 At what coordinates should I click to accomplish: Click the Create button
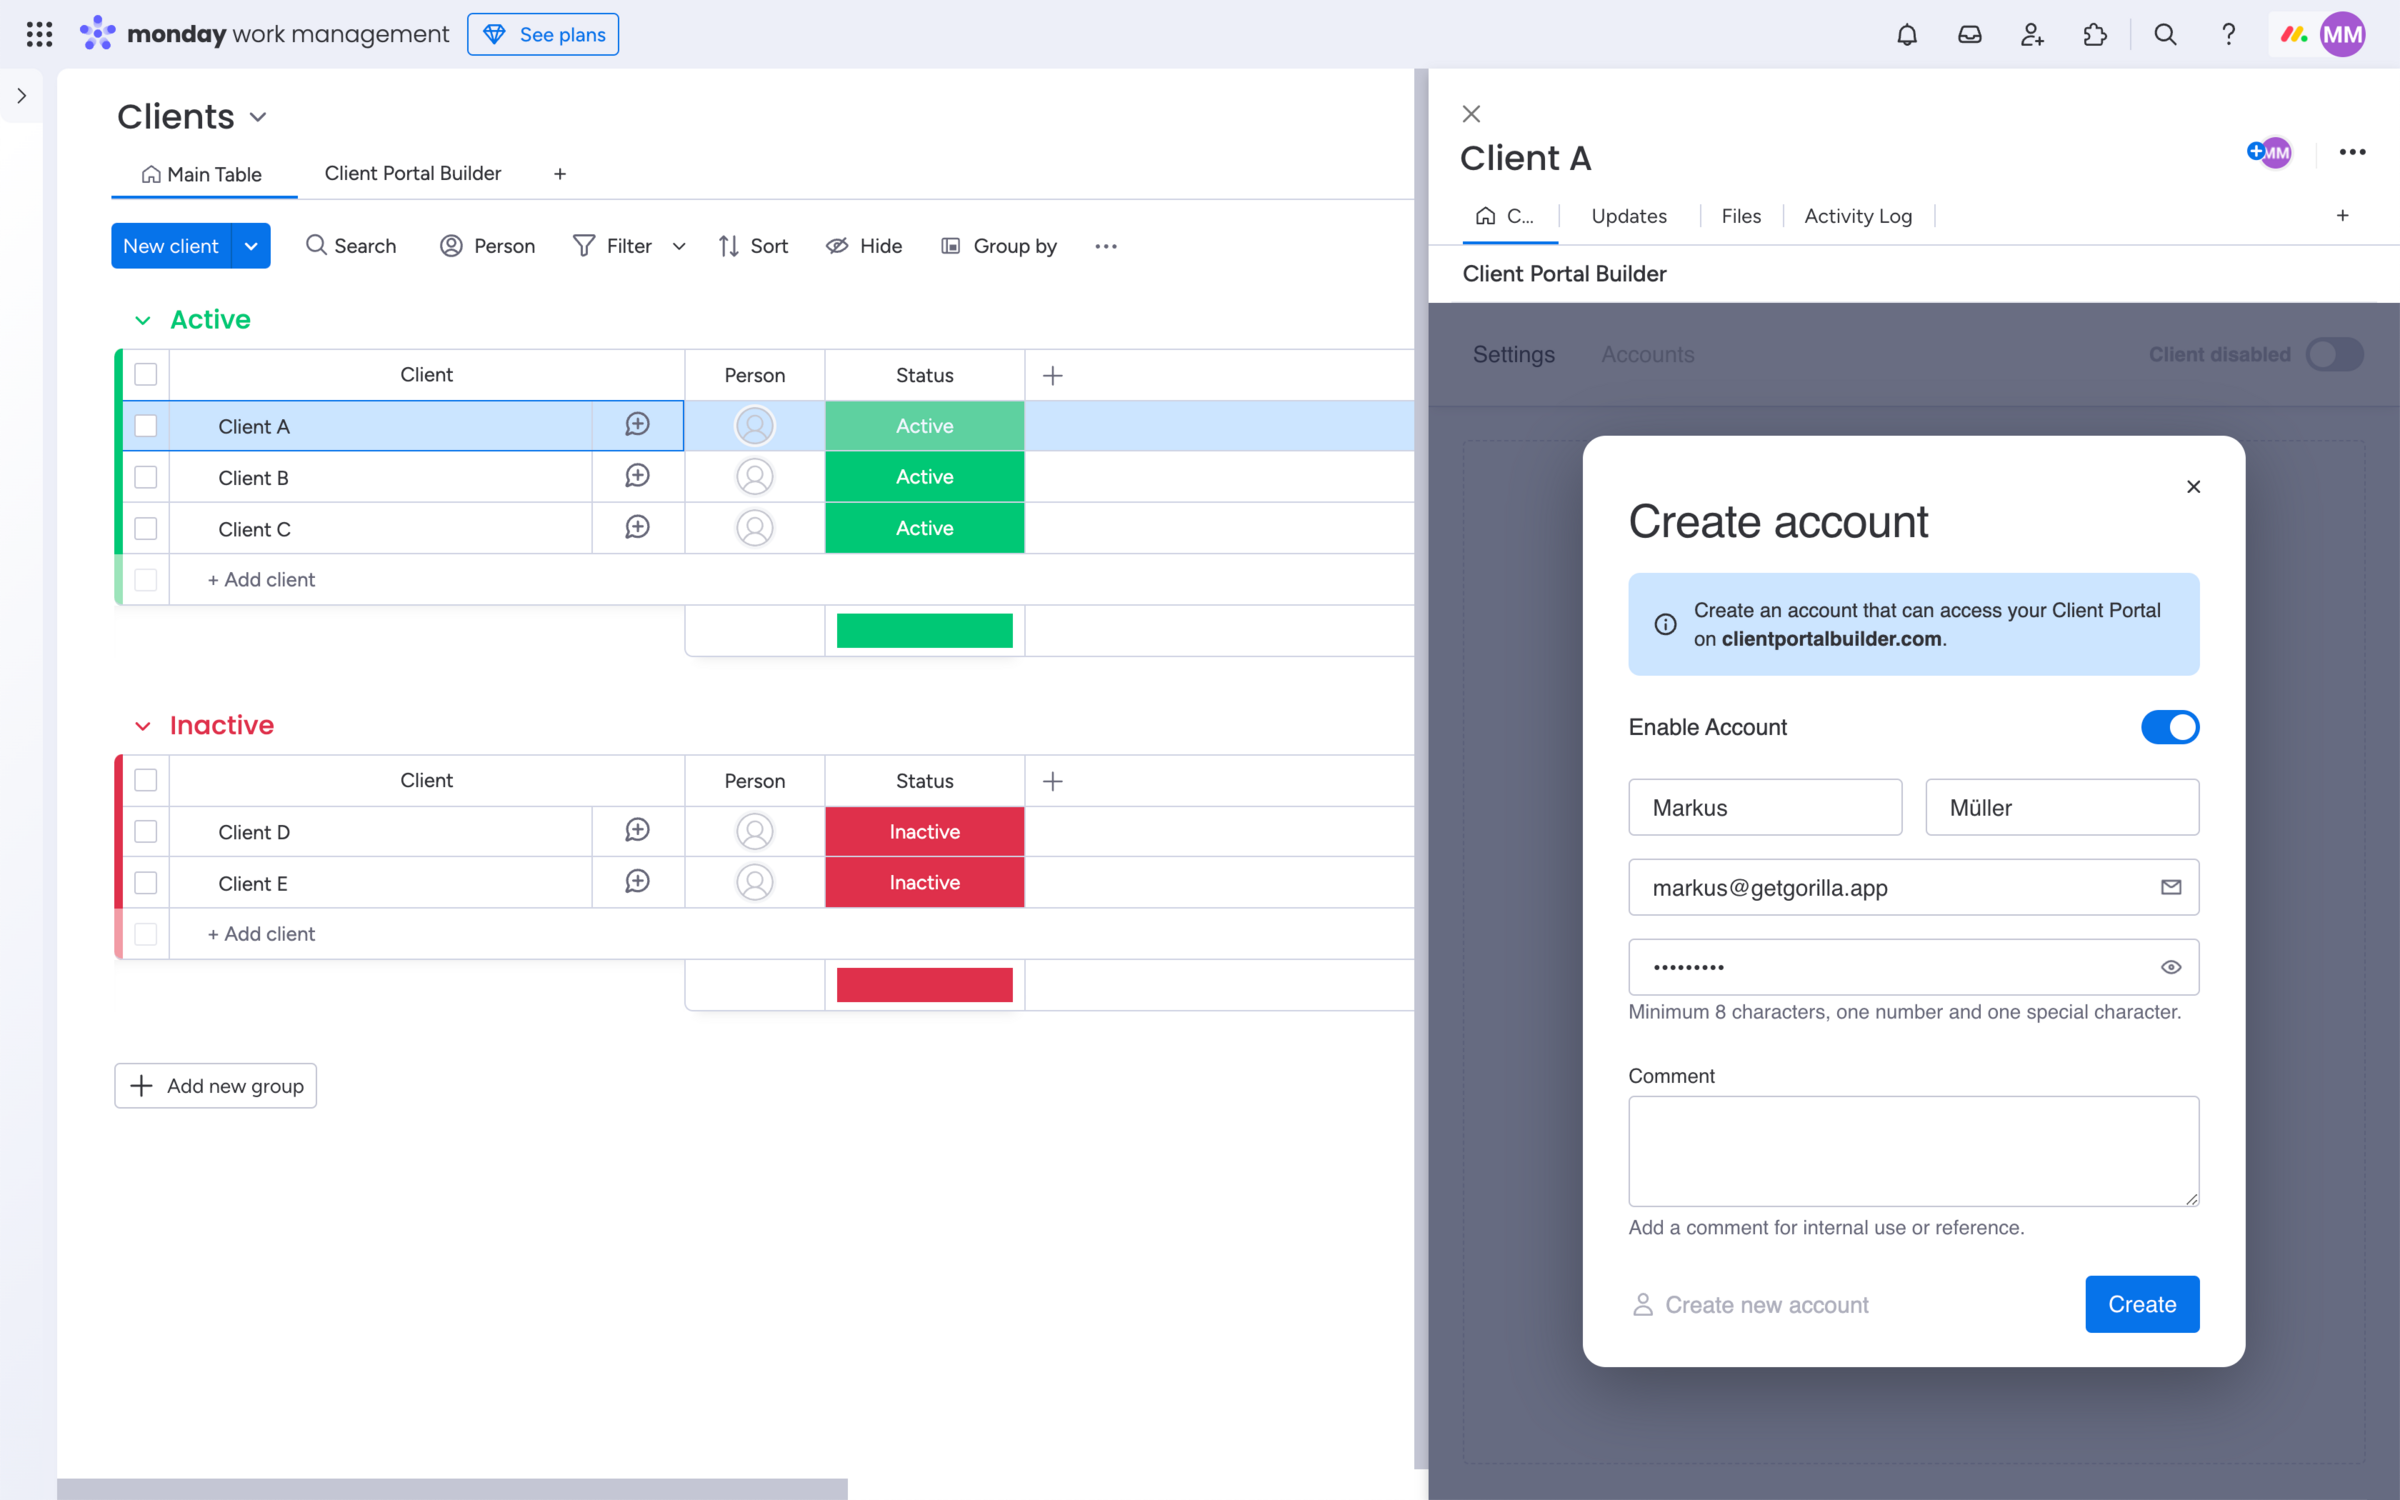point(2142,1304)
